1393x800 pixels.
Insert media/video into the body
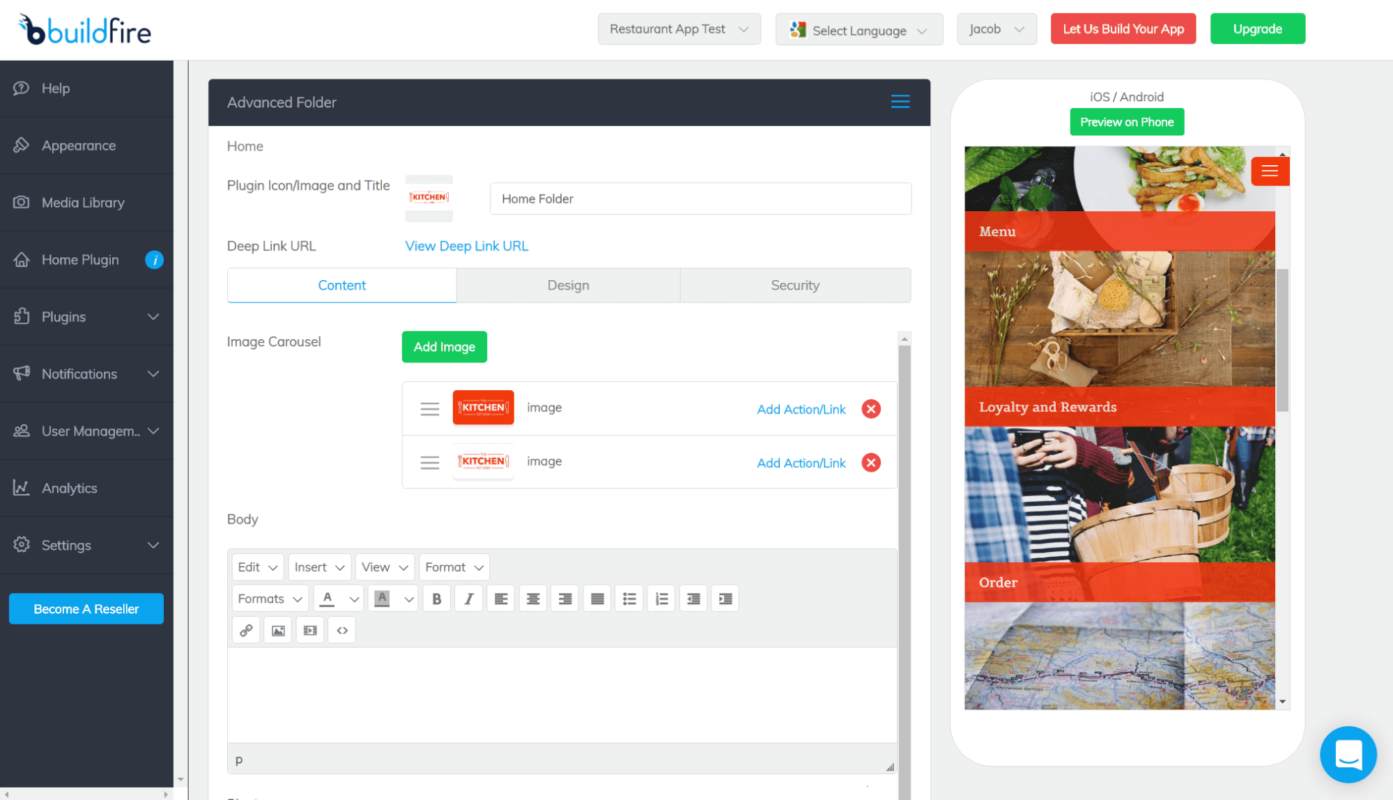tap(310, 631)
